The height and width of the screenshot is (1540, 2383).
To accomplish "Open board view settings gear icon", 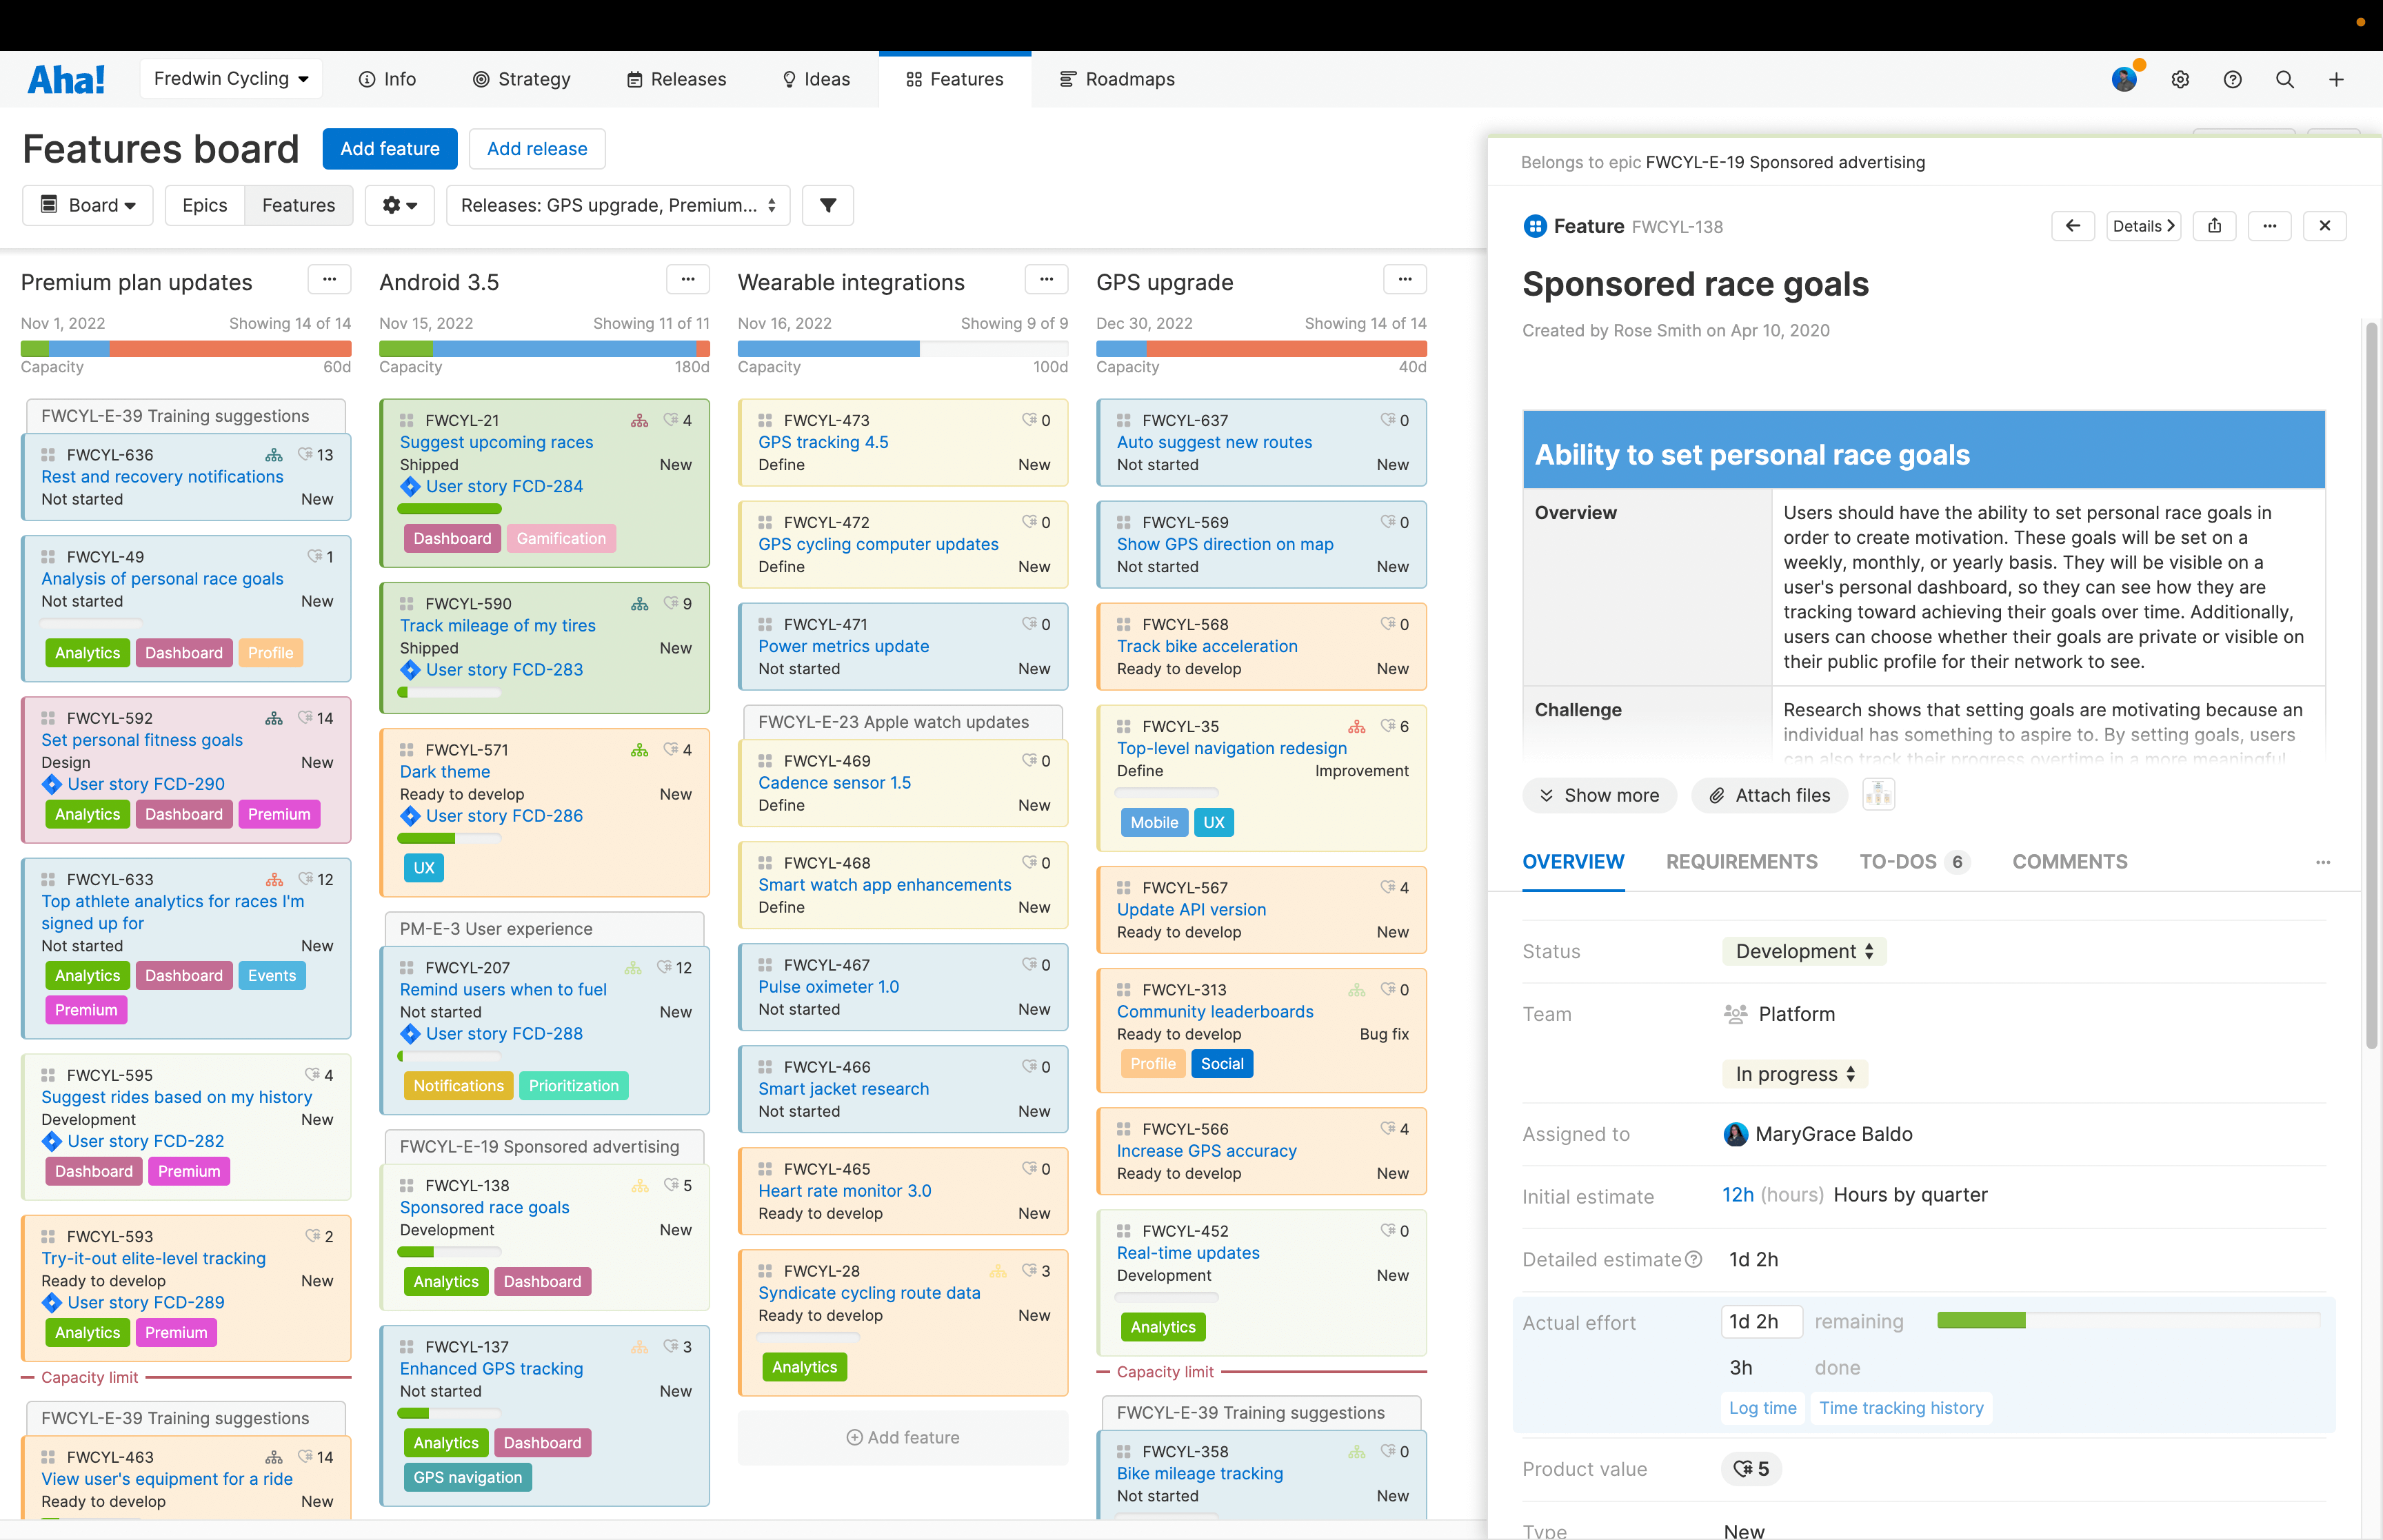I will coord(399,205).
